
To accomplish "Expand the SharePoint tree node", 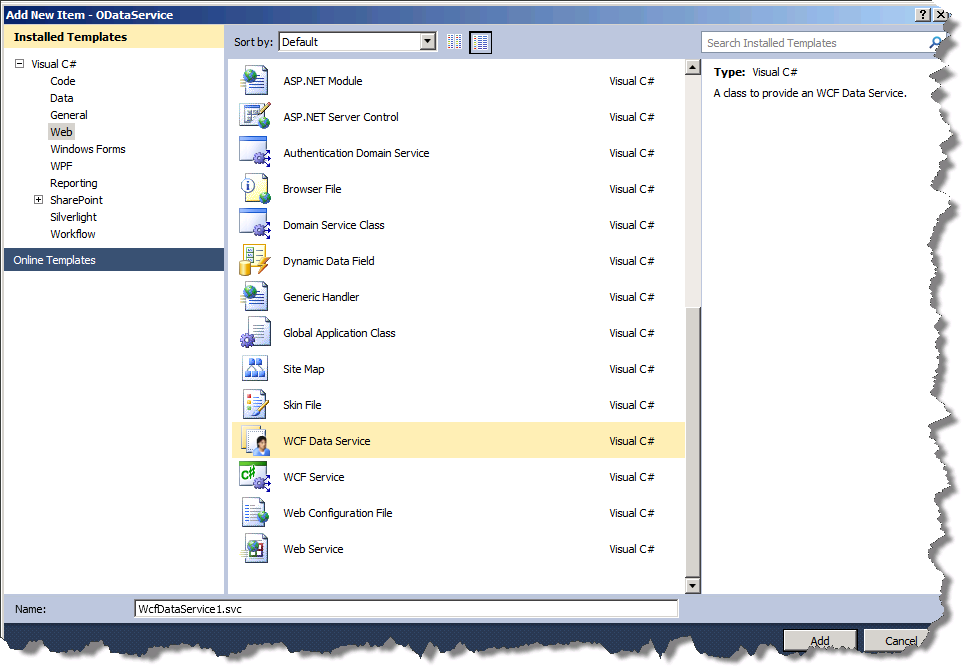I will (x=38, y=199).
